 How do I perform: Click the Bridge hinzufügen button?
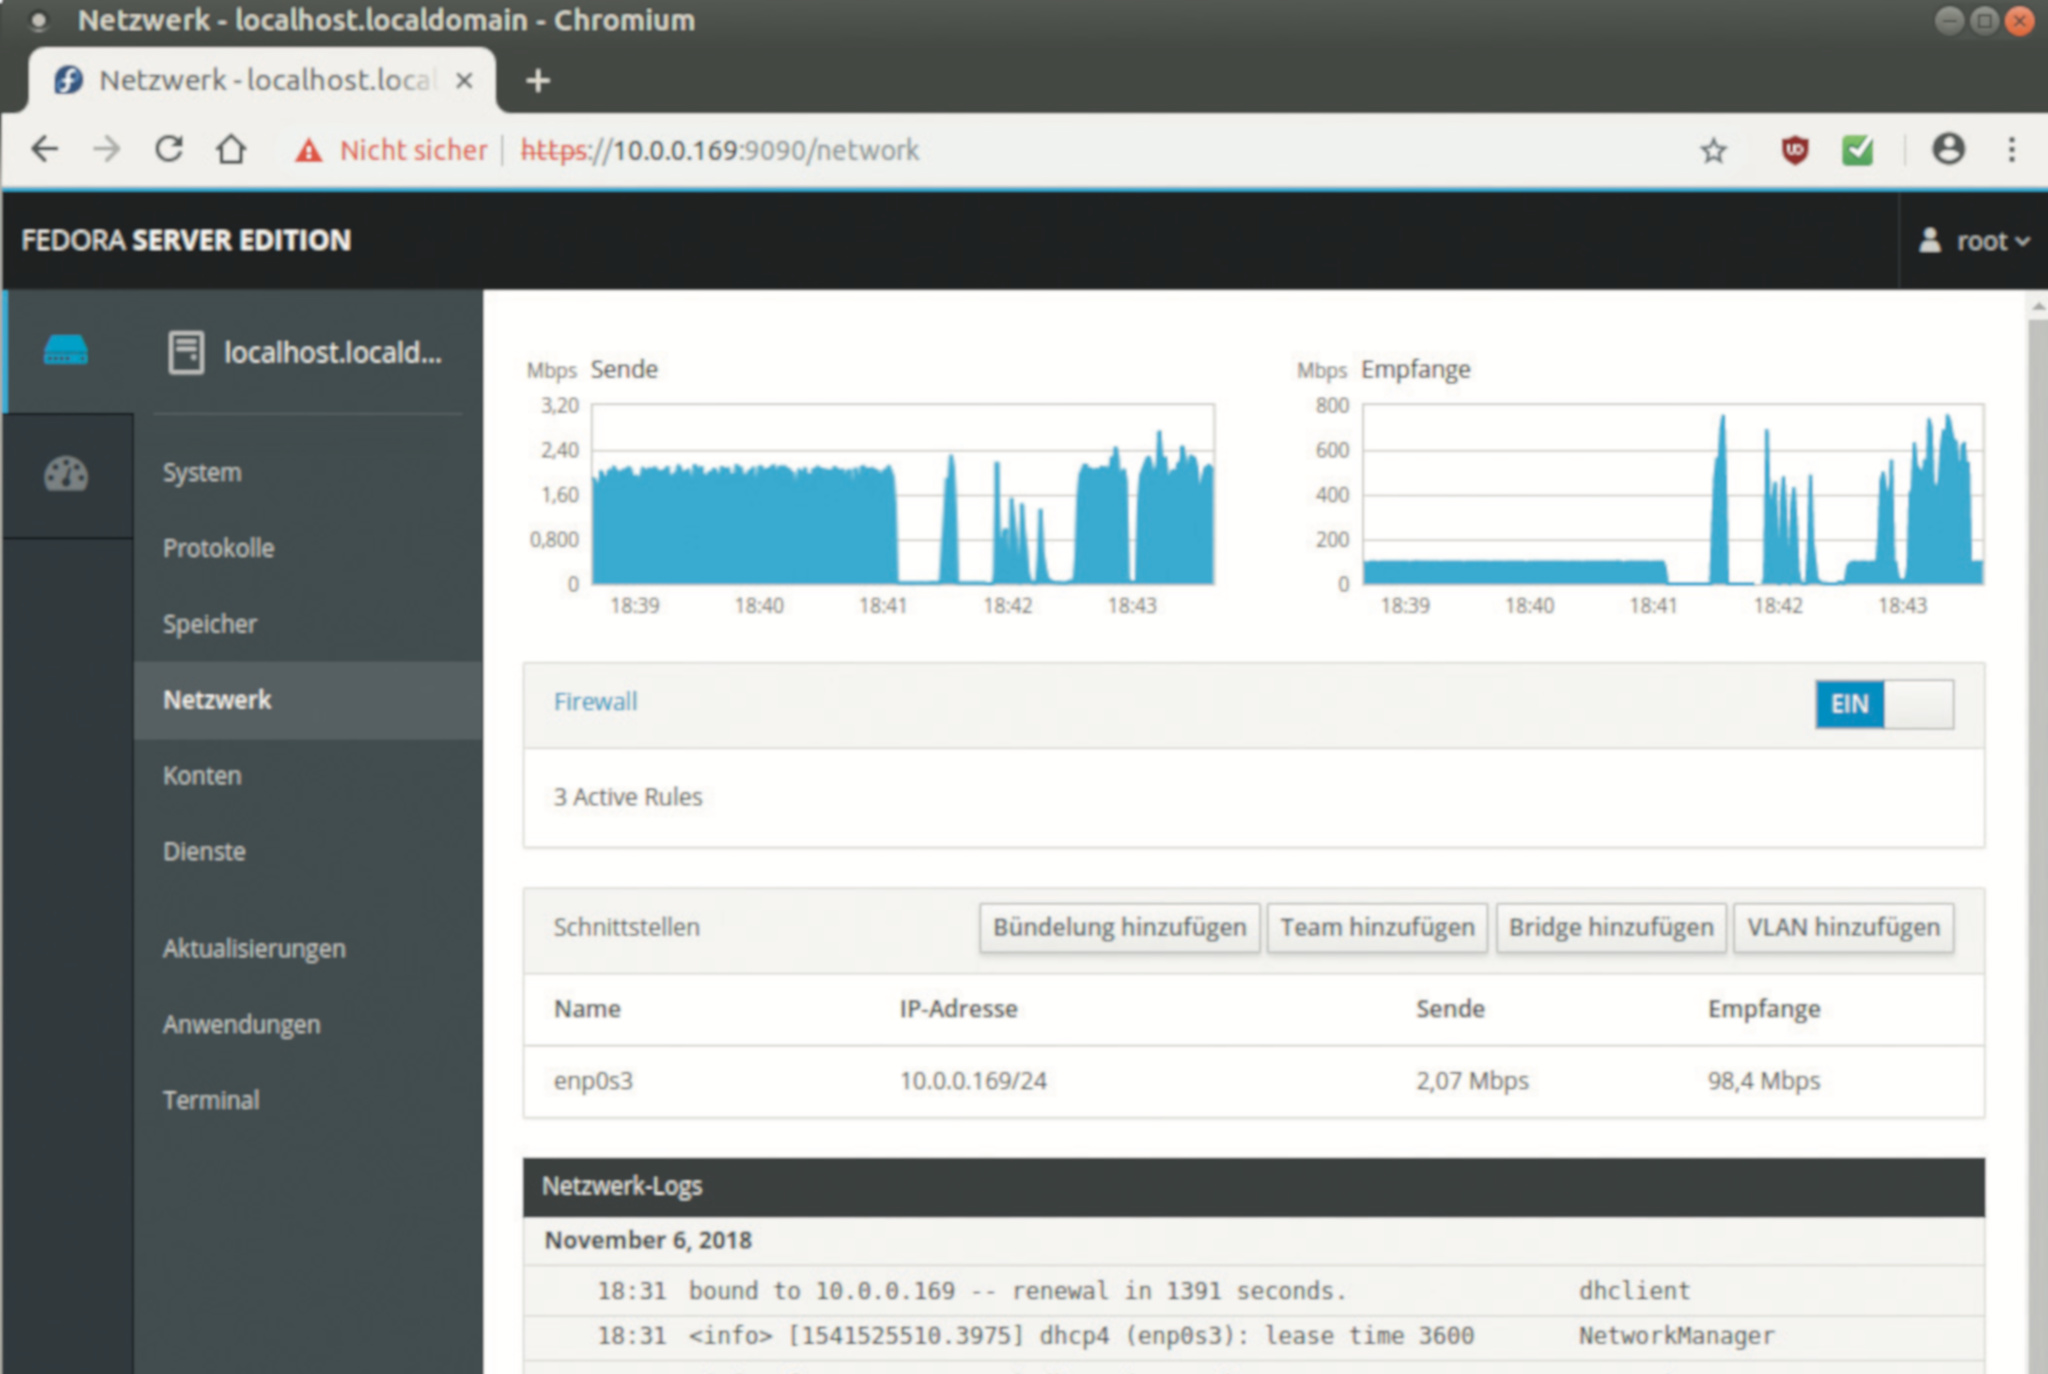pos(1610,927)
